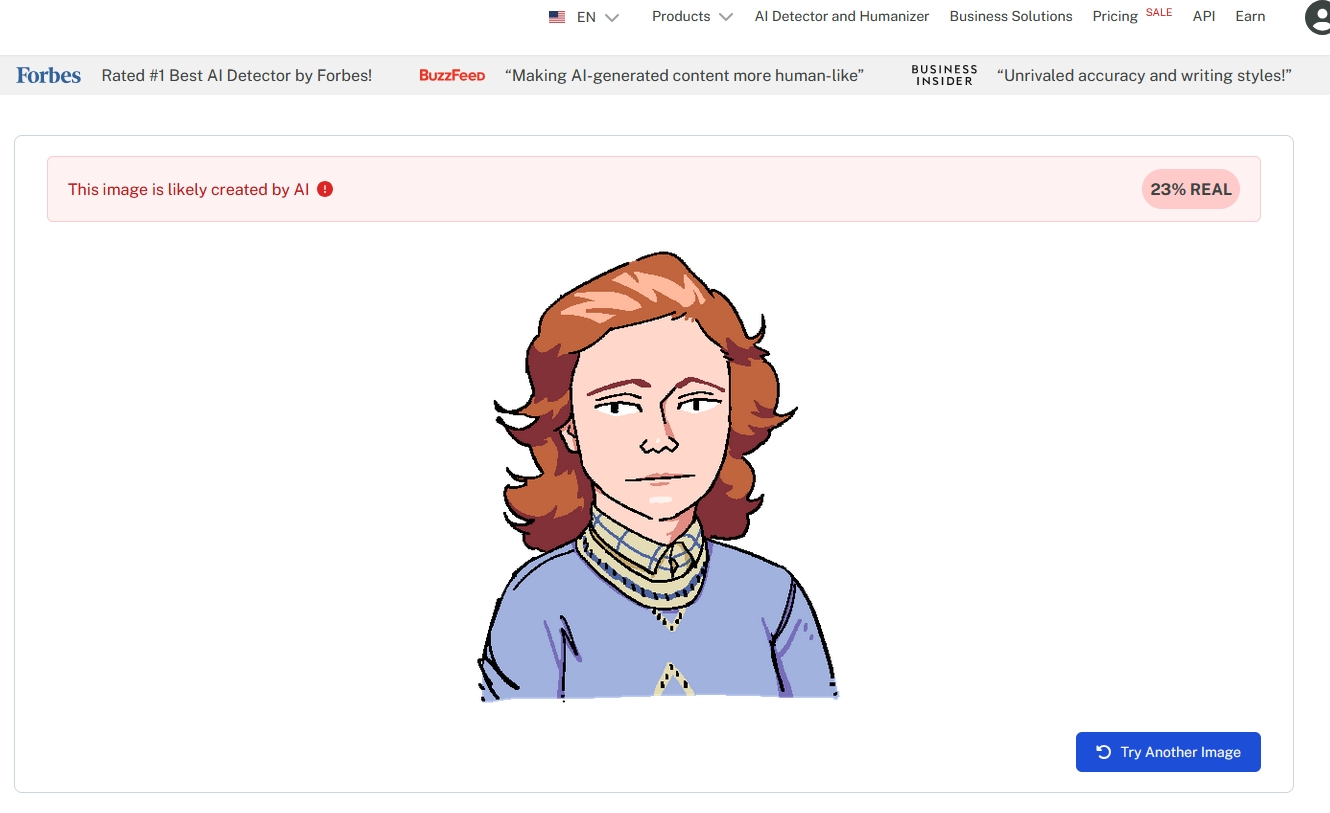Open the API link
This screenshot has width=1330, height=813.
(x=1204, y=17)
